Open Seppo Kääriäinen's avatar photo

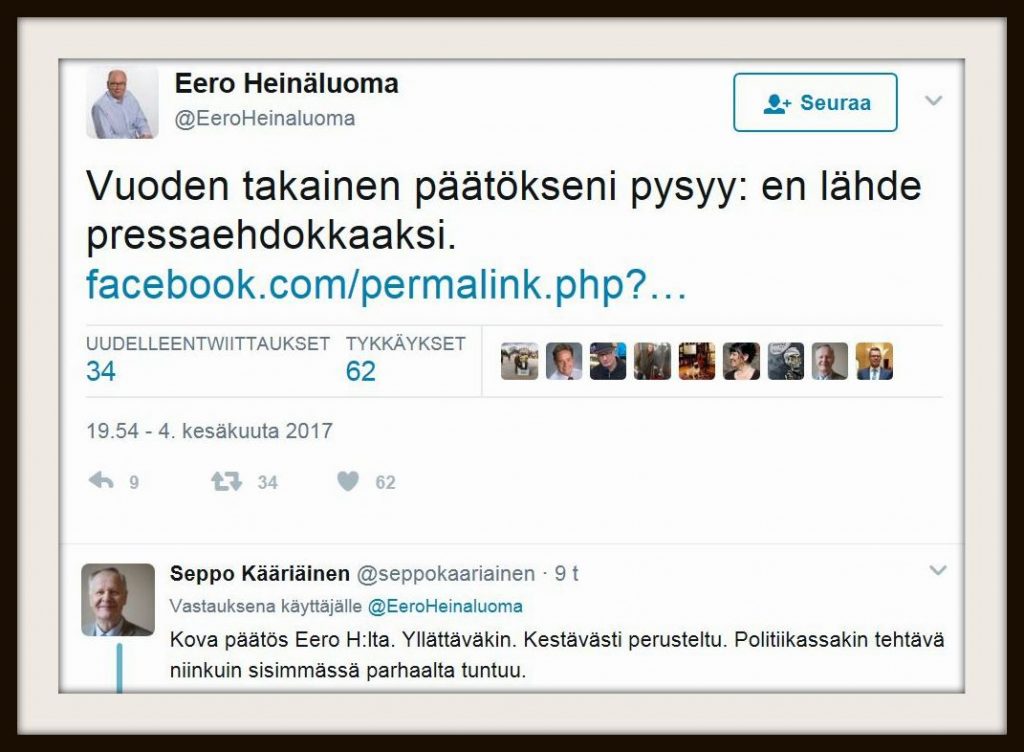118,599
